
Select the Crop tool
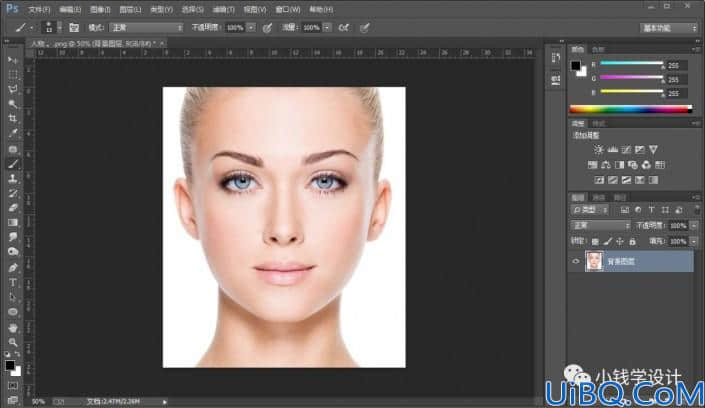[x=13, y=119]
